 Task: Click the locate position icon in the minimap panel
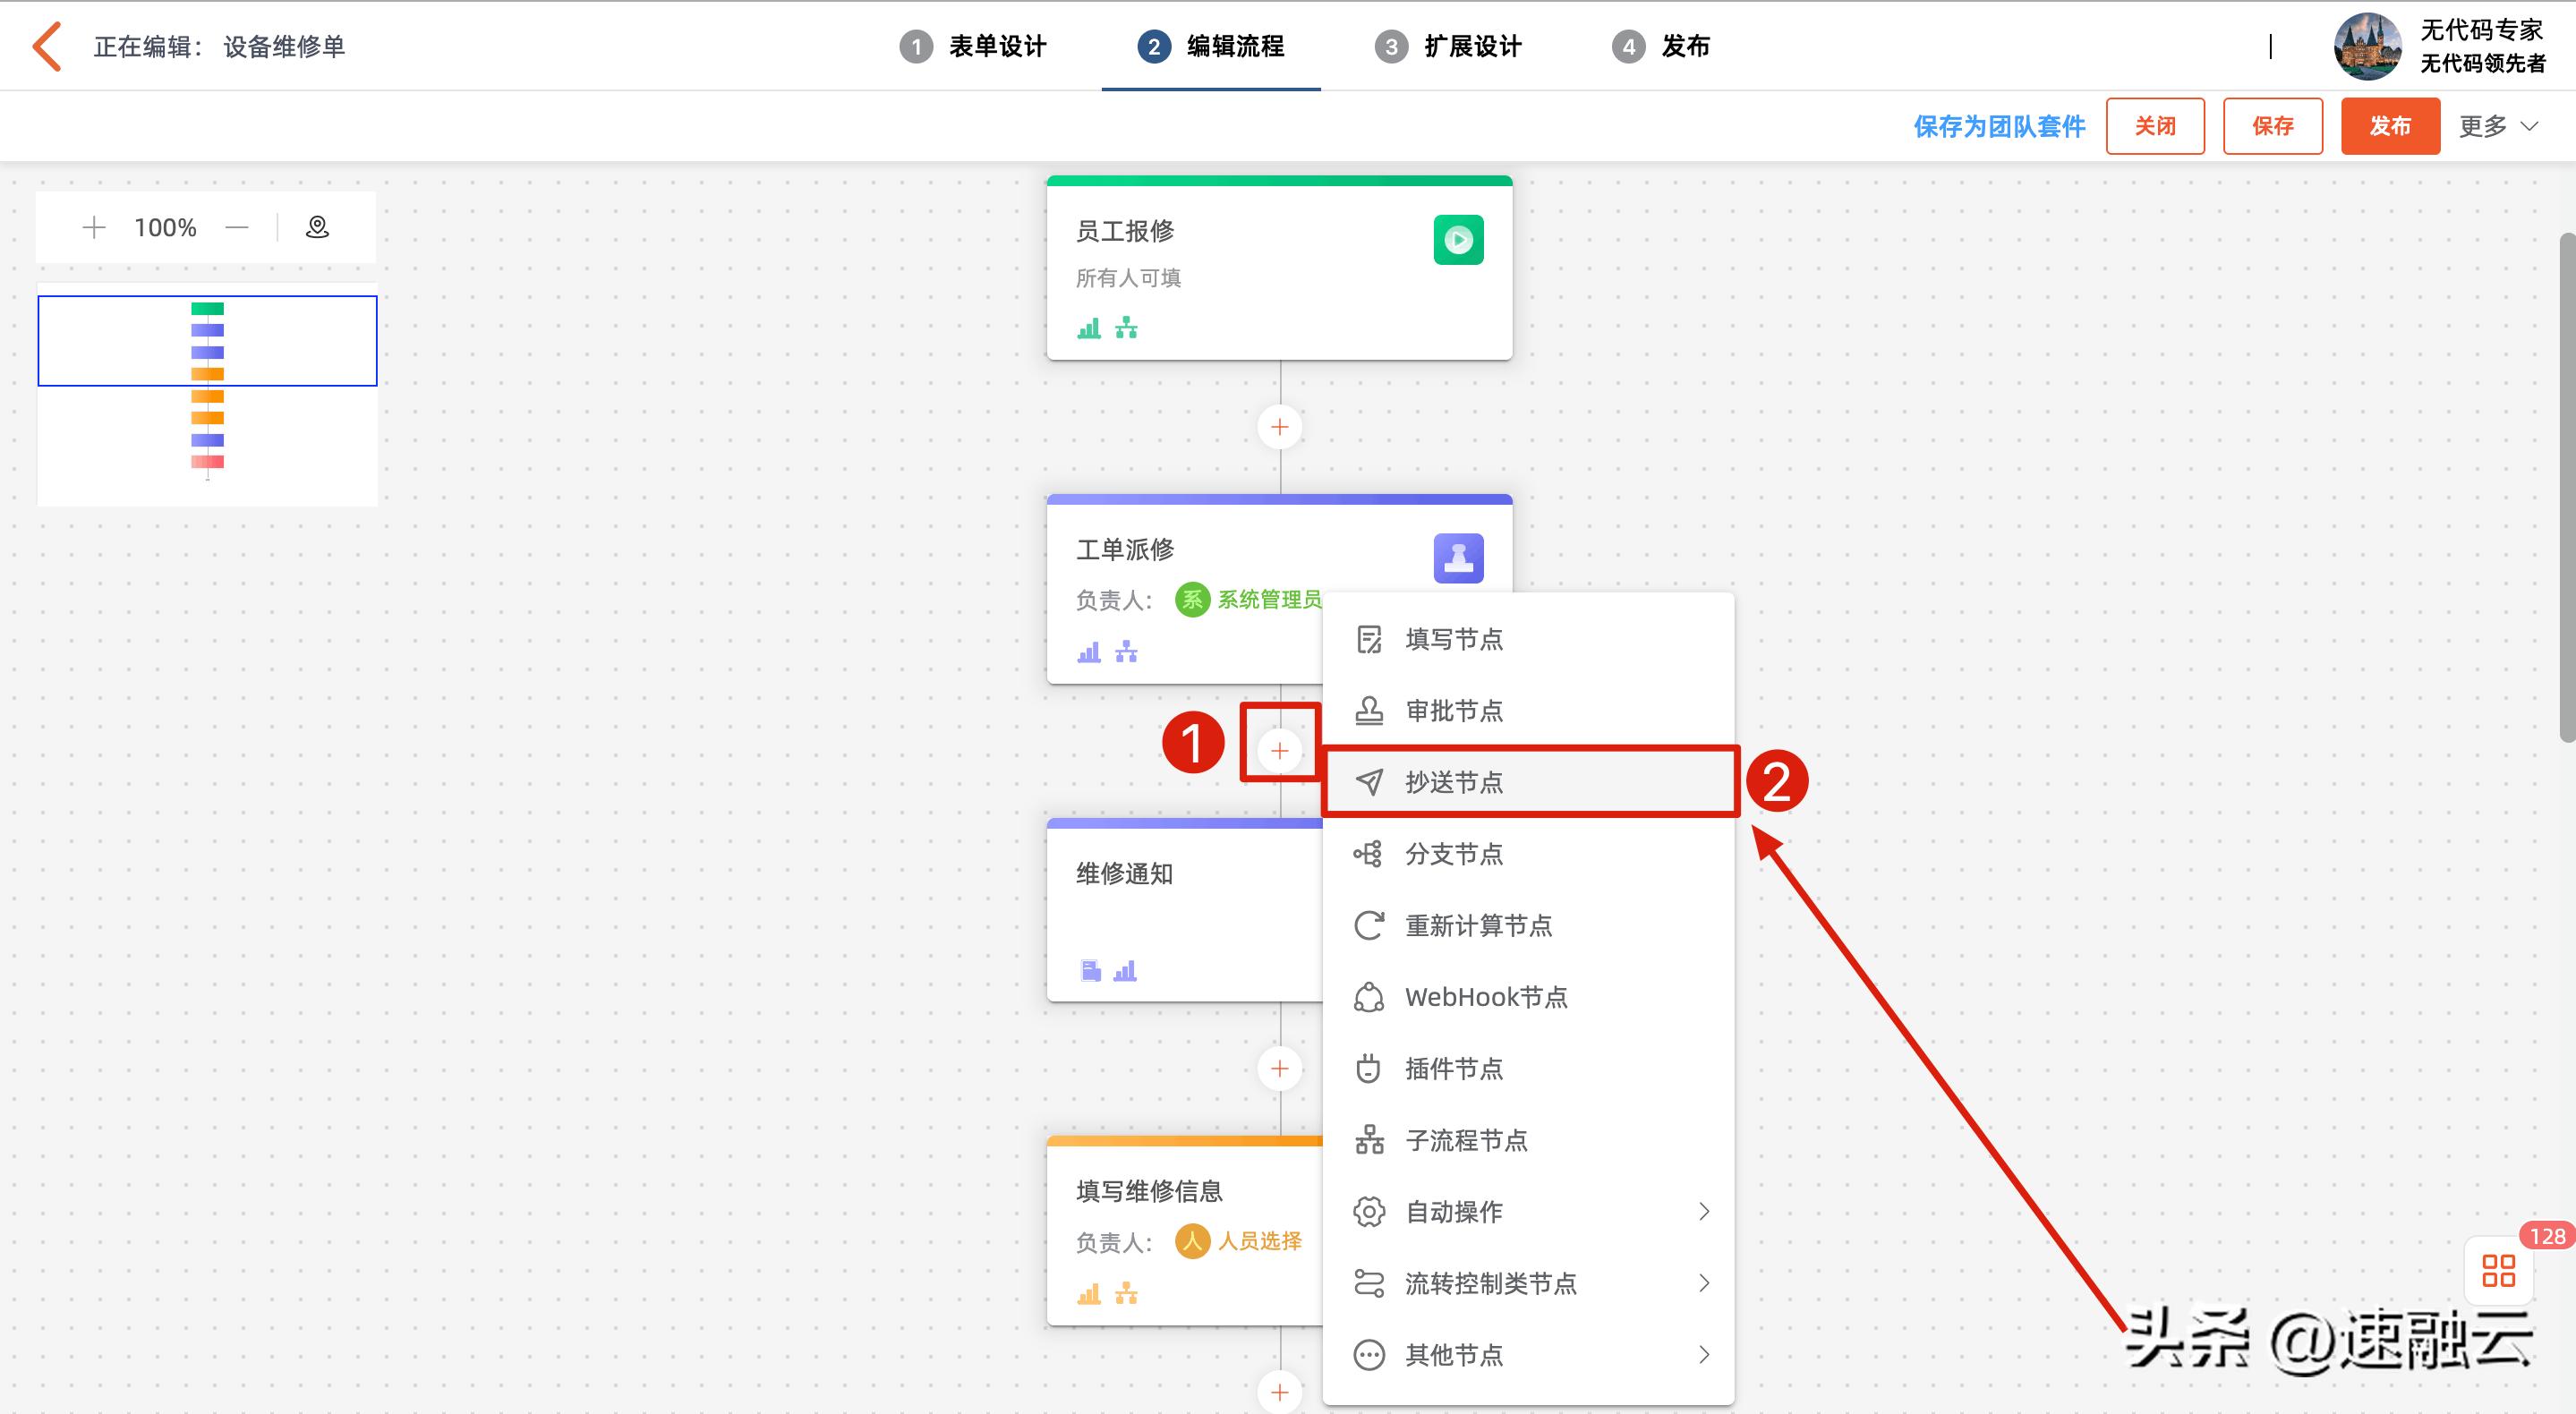click(316, 227)
